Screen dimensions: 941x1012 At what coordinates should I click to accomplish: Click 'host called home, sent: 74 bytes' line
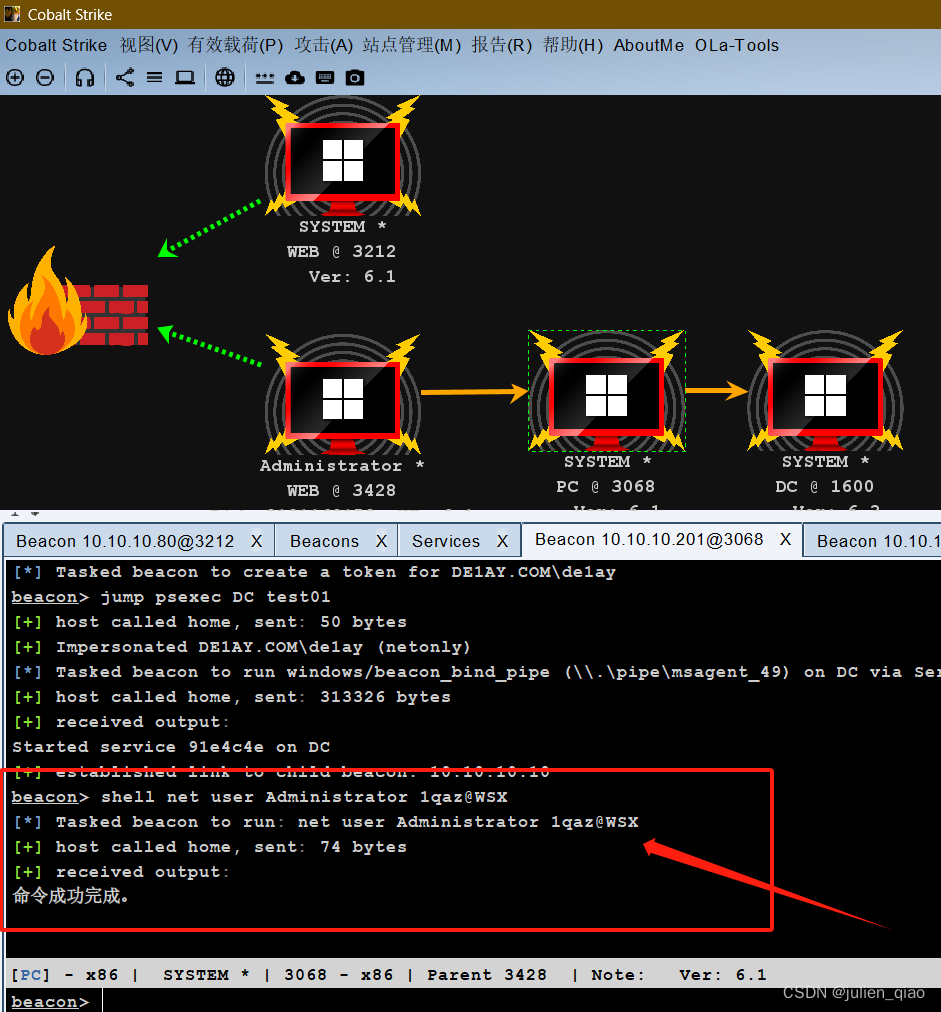[231, 847]
